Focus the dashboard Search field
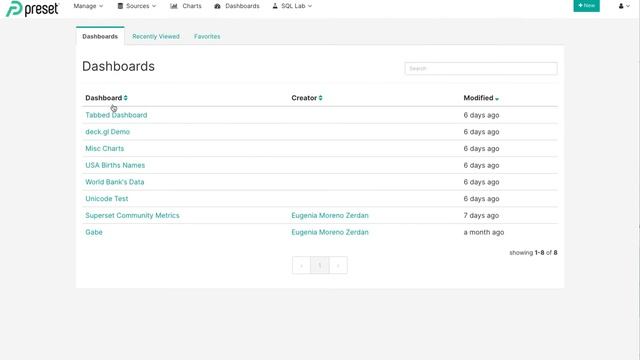 tap(481, 69)
